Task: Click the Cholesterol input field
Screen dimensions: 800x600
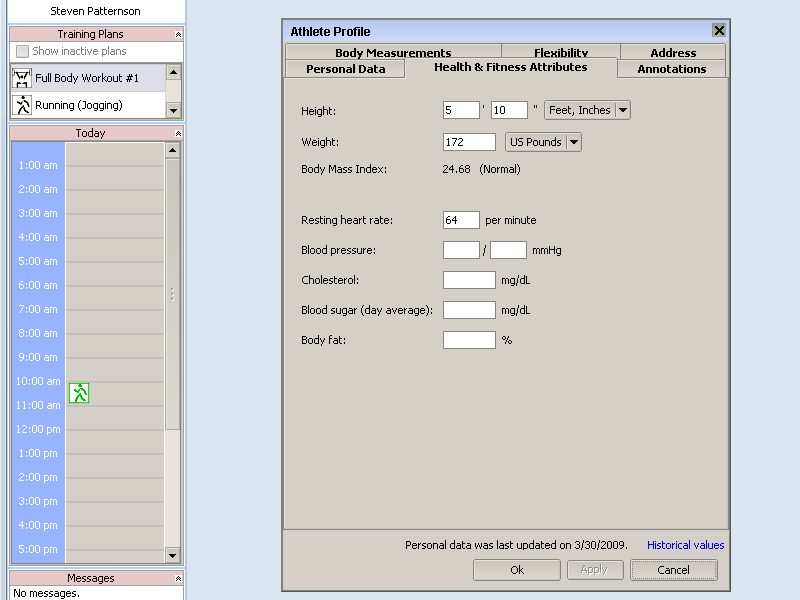Action: tap(469, 280)
